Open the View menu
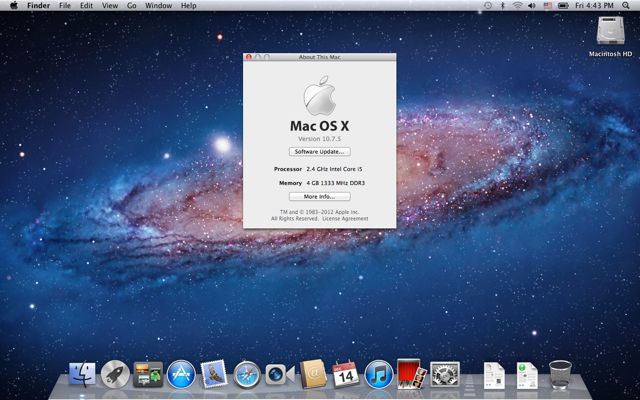 click(110, 5)
